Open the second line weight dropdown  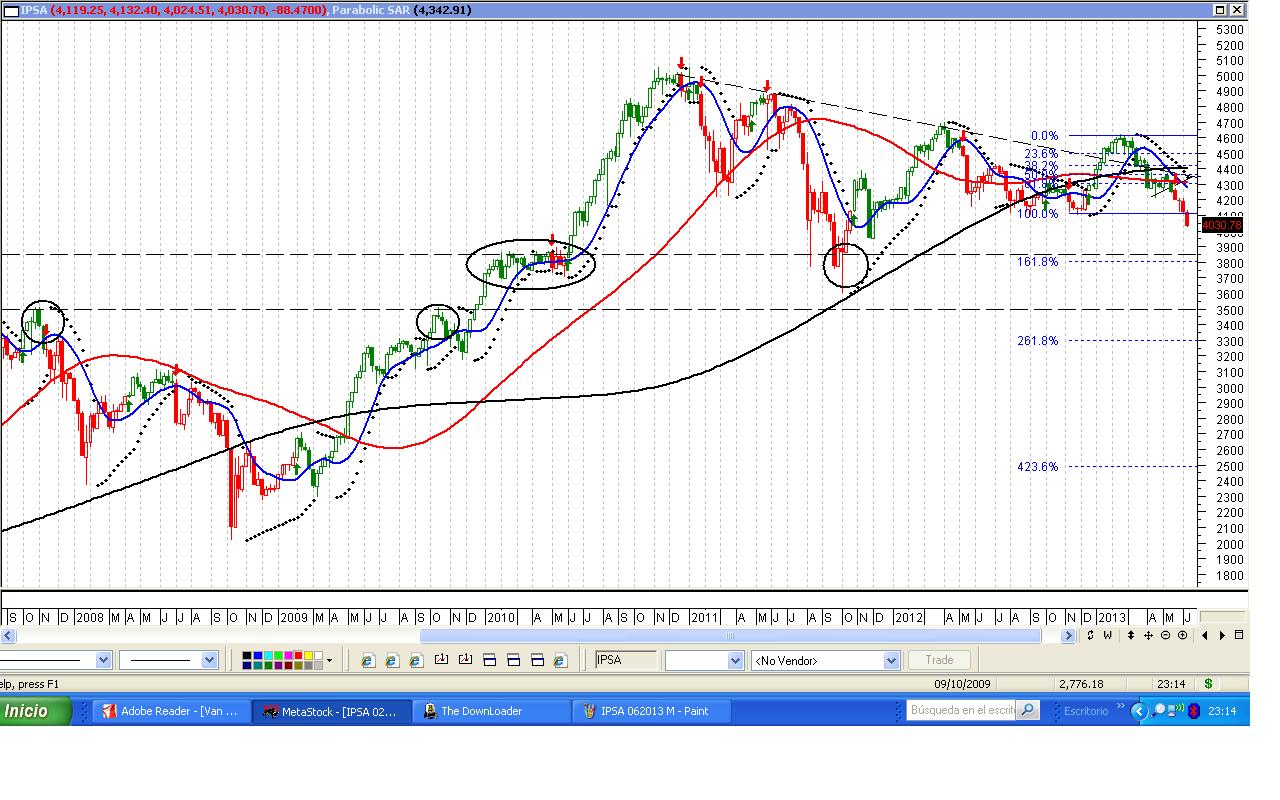pos(209,660)
